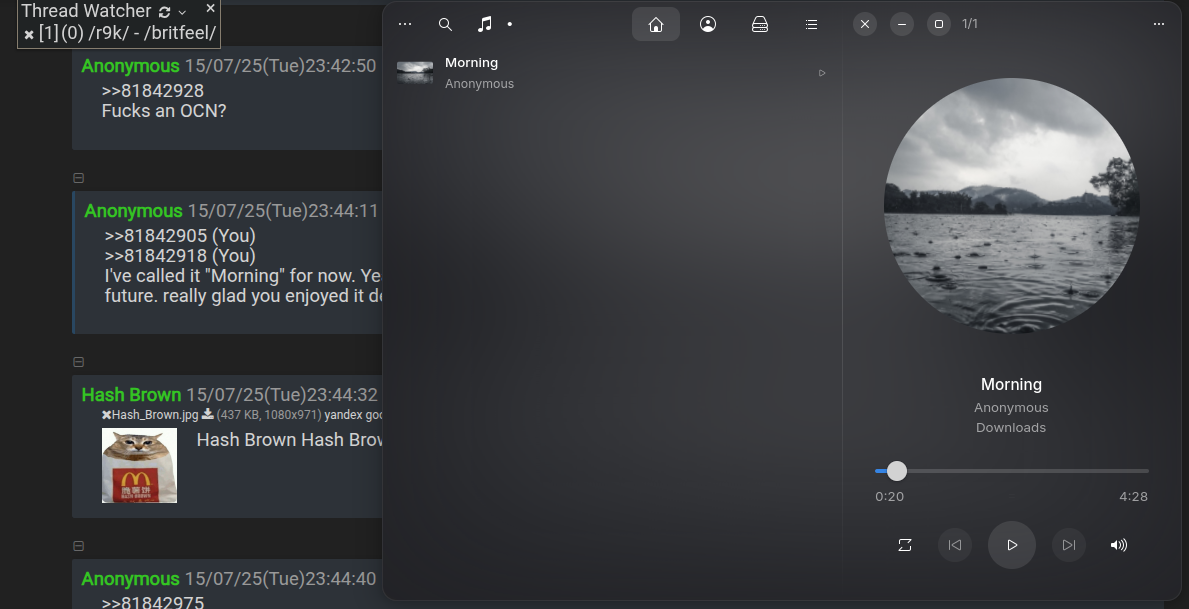Open the right-side more options menu

tap(1159, 24)
